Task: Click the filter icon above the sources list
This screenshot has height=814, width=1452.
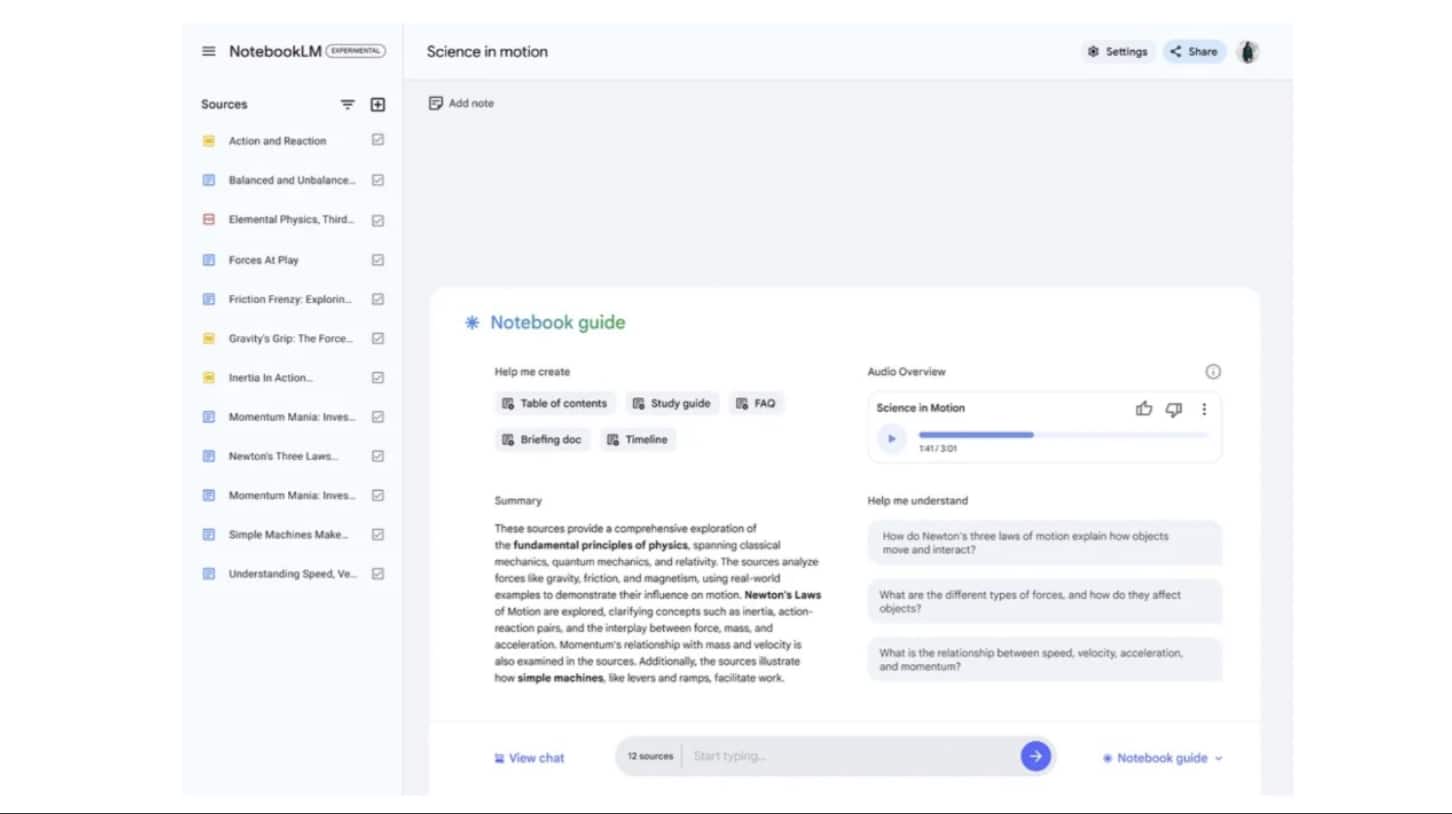Action: point(347,104)
